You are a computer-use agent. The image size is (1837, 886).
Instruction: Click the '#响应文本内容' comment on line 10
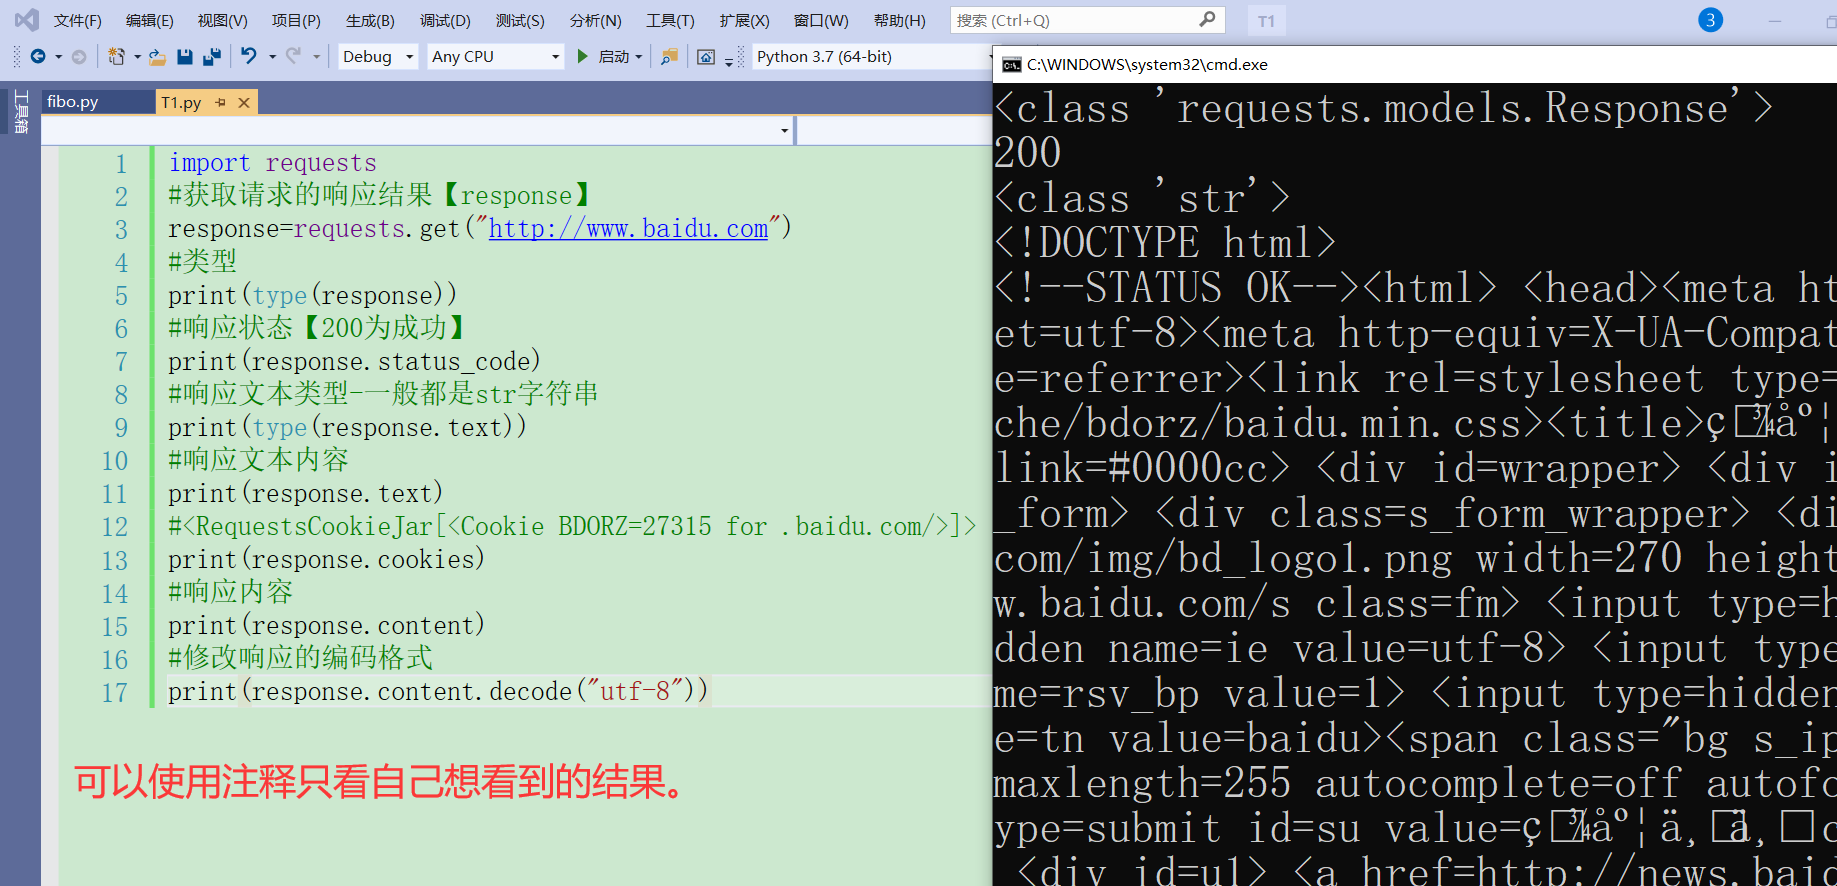tap(258, 460)
